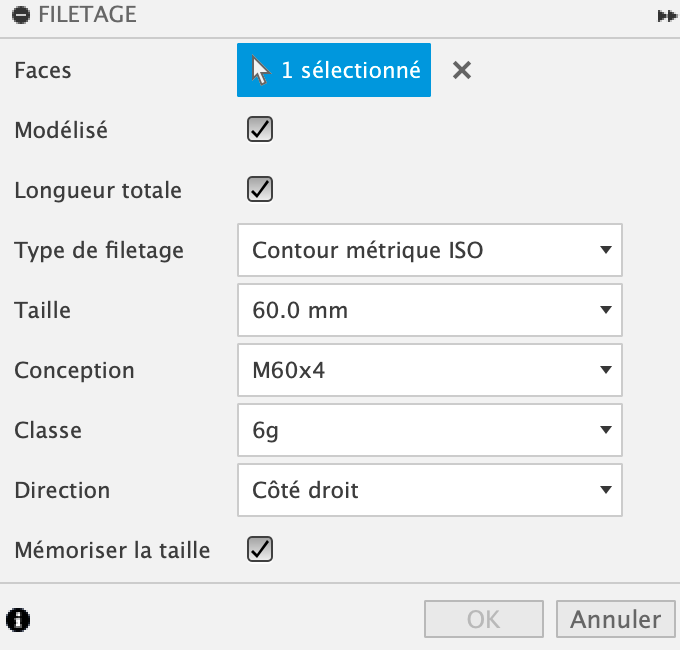Open the Conception dropdown showing M60x4
The height and width of the screenshot is (650, 680).
(430, 370)
